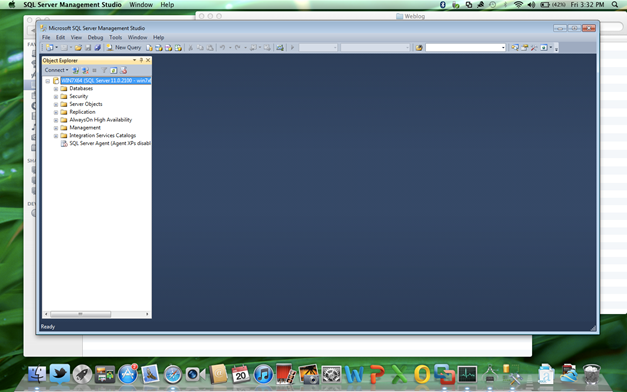Click the Save All icon in toolbar
The height and width of the screenshot is (392, 627).
(x=97, y=48)
